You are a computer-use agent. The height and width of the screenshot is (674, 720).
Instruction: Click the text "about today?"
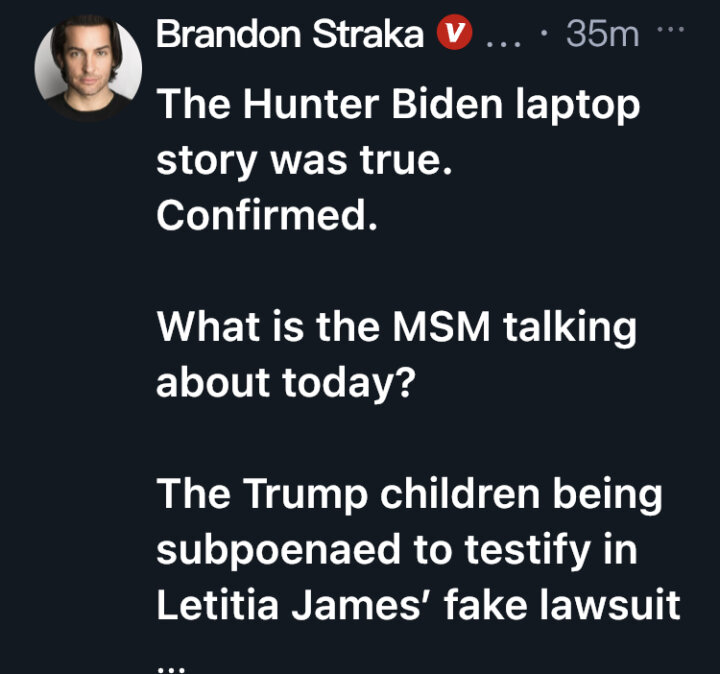286,383
